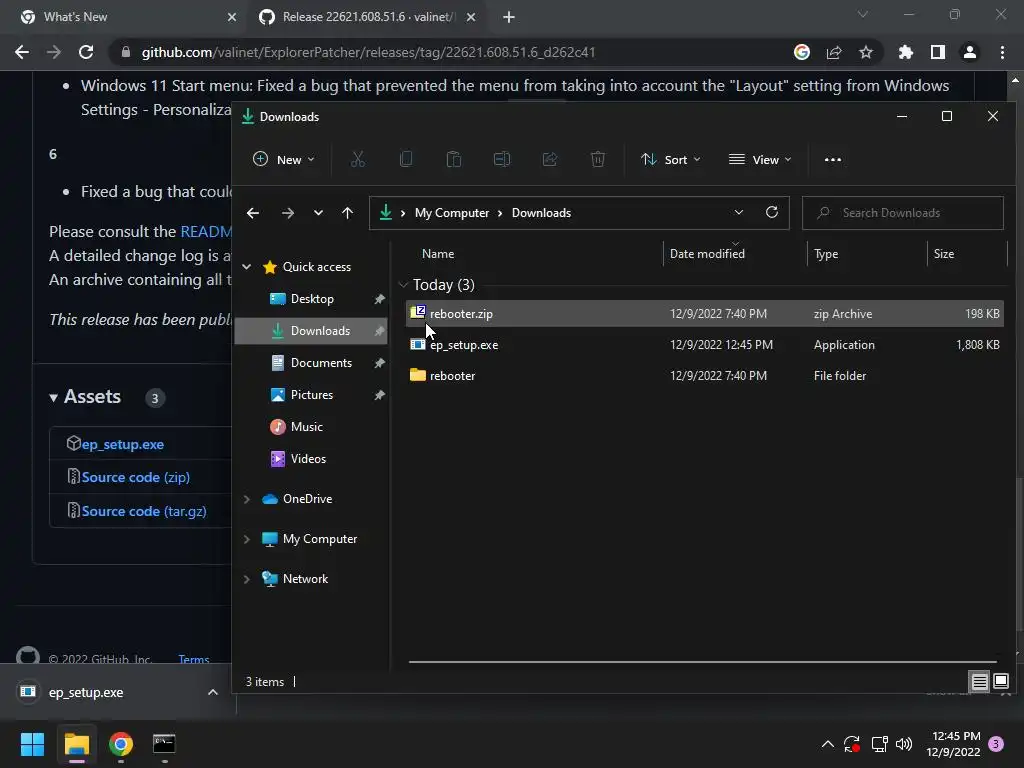The height and width of the screenshot is (768, 1024).
Task: Select Pictures in Quick access
Action: click(311, 394)
